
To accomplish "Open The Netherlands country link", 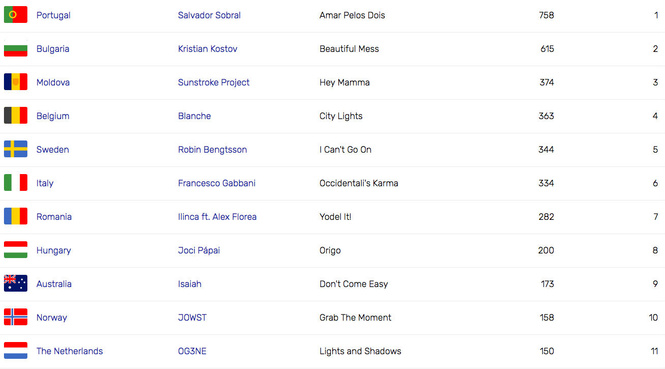I will (x=70, y=351).
